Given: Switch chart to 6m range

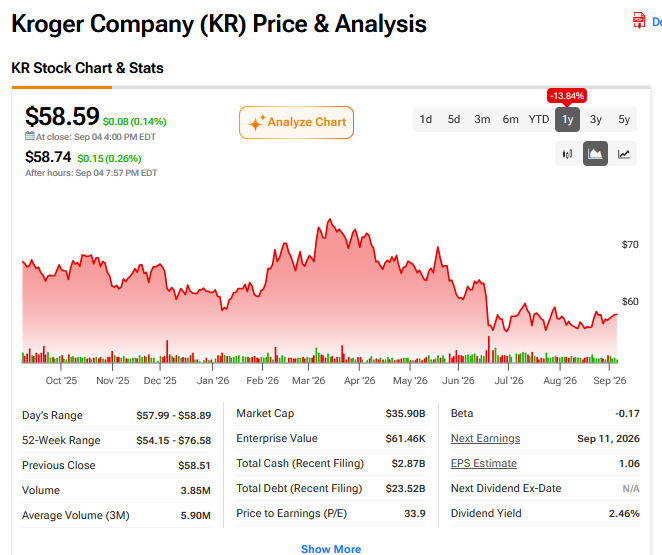Looking at the screenshot, I should coord(510,119).
